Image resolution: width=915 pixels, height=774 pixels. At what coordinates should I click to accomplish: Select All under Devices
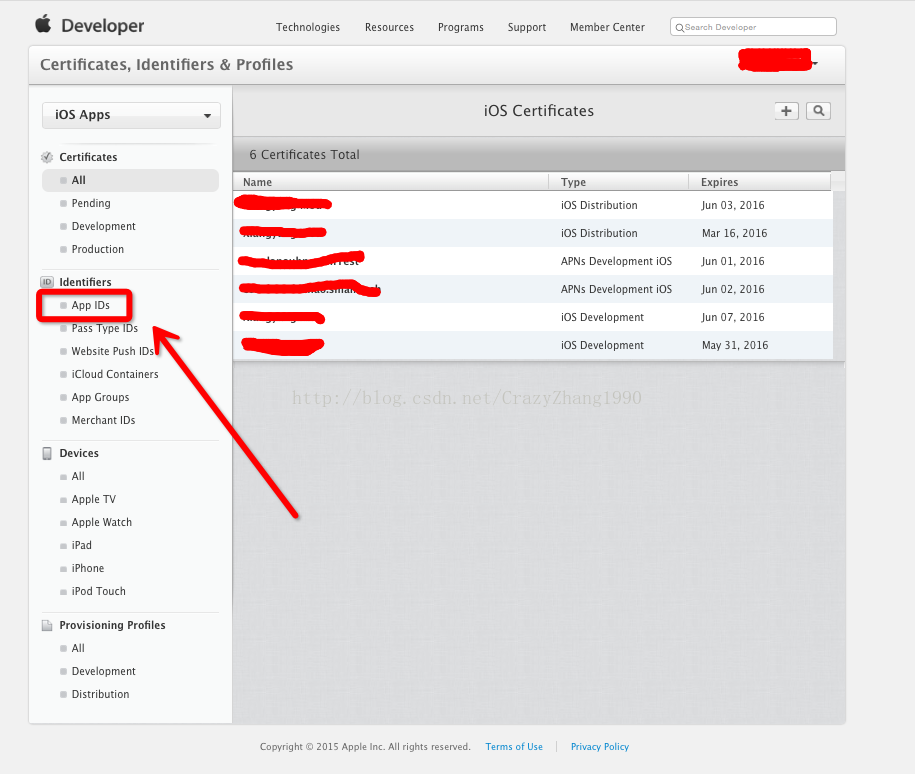pos(78,476)
